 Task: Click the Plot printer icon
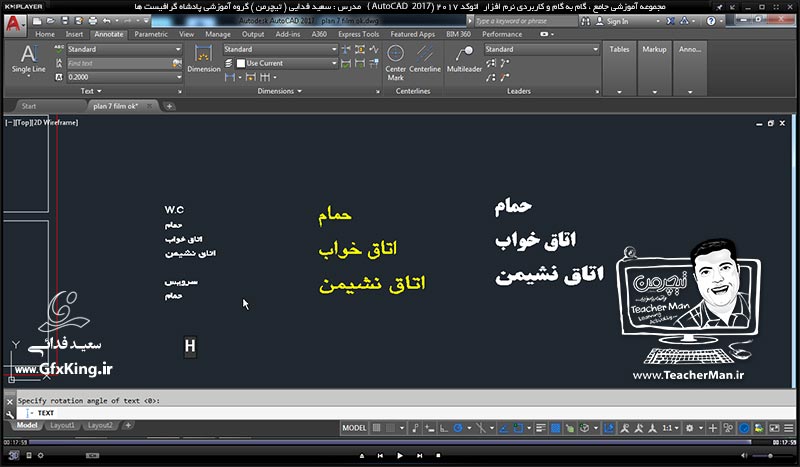[x=93, y=21]
